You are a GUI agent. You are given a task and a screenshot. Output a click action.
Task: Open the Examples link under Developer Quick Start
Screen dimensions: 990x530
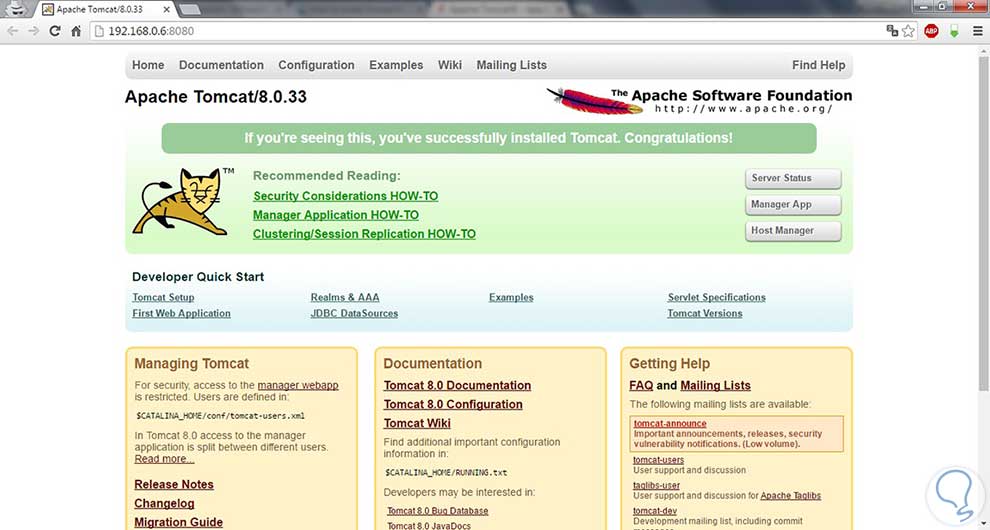(x=511, y=298)
